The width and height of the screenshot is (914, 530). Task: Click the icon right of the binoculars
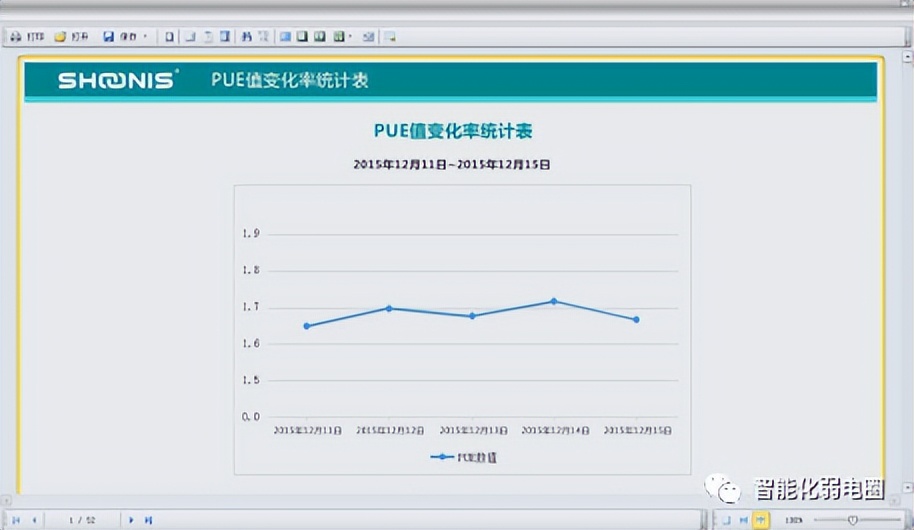point(263,37)
